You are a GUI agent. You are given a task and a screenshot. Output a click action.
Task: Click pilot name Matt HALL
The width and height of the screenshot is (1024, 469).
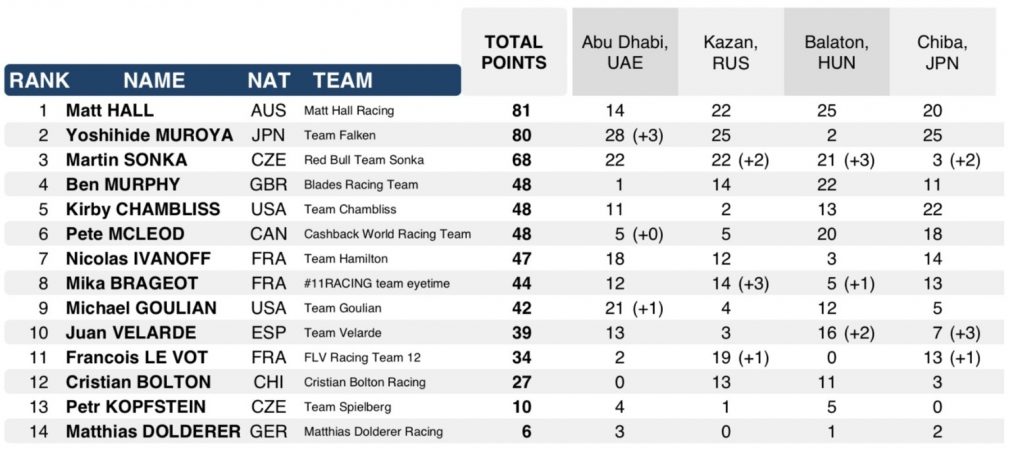pos(110,111)
